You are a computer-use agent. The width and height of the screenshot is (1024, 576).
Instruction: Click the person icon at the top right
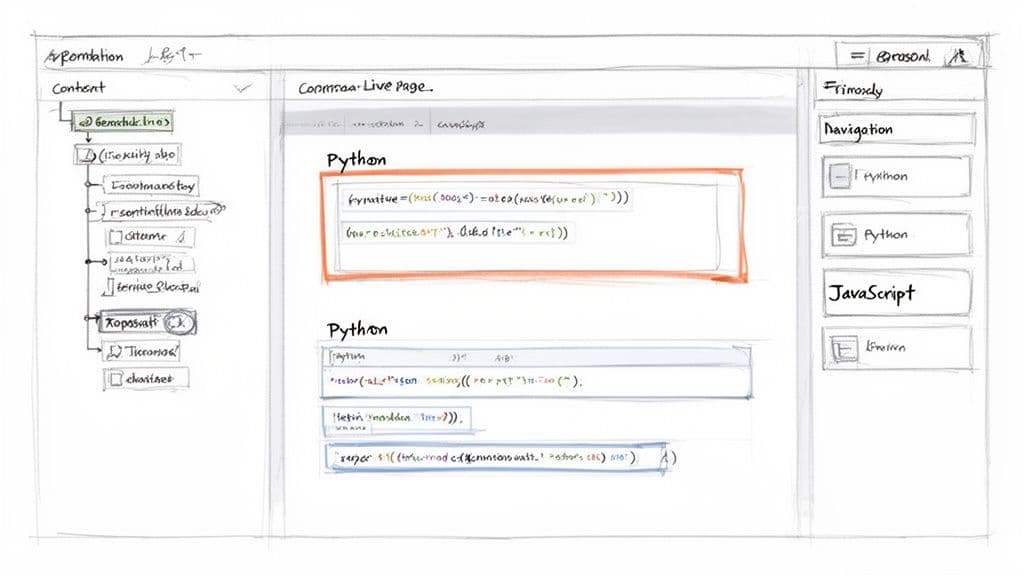tap(958, 57)
